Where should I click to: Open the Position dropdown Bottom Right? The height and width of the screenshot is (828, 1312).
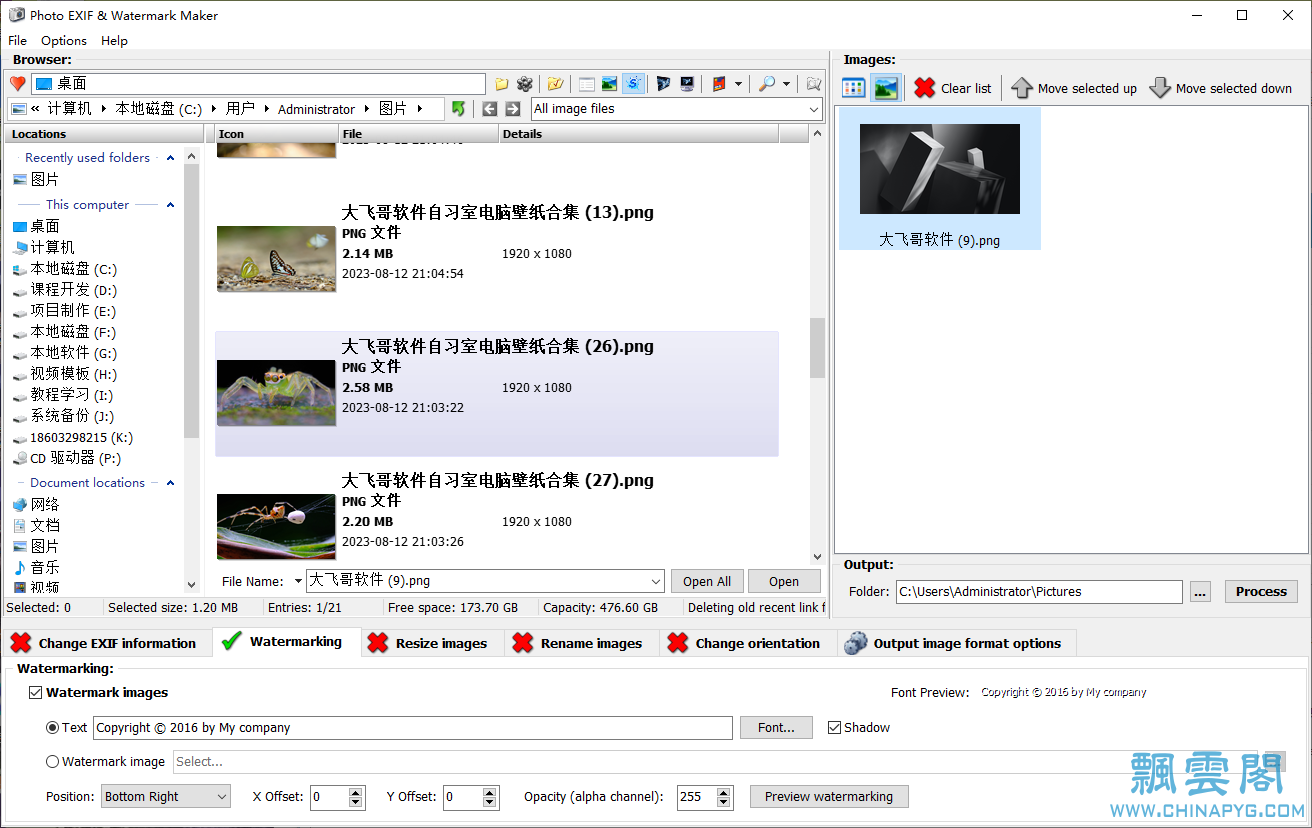(x=166, y=796)
